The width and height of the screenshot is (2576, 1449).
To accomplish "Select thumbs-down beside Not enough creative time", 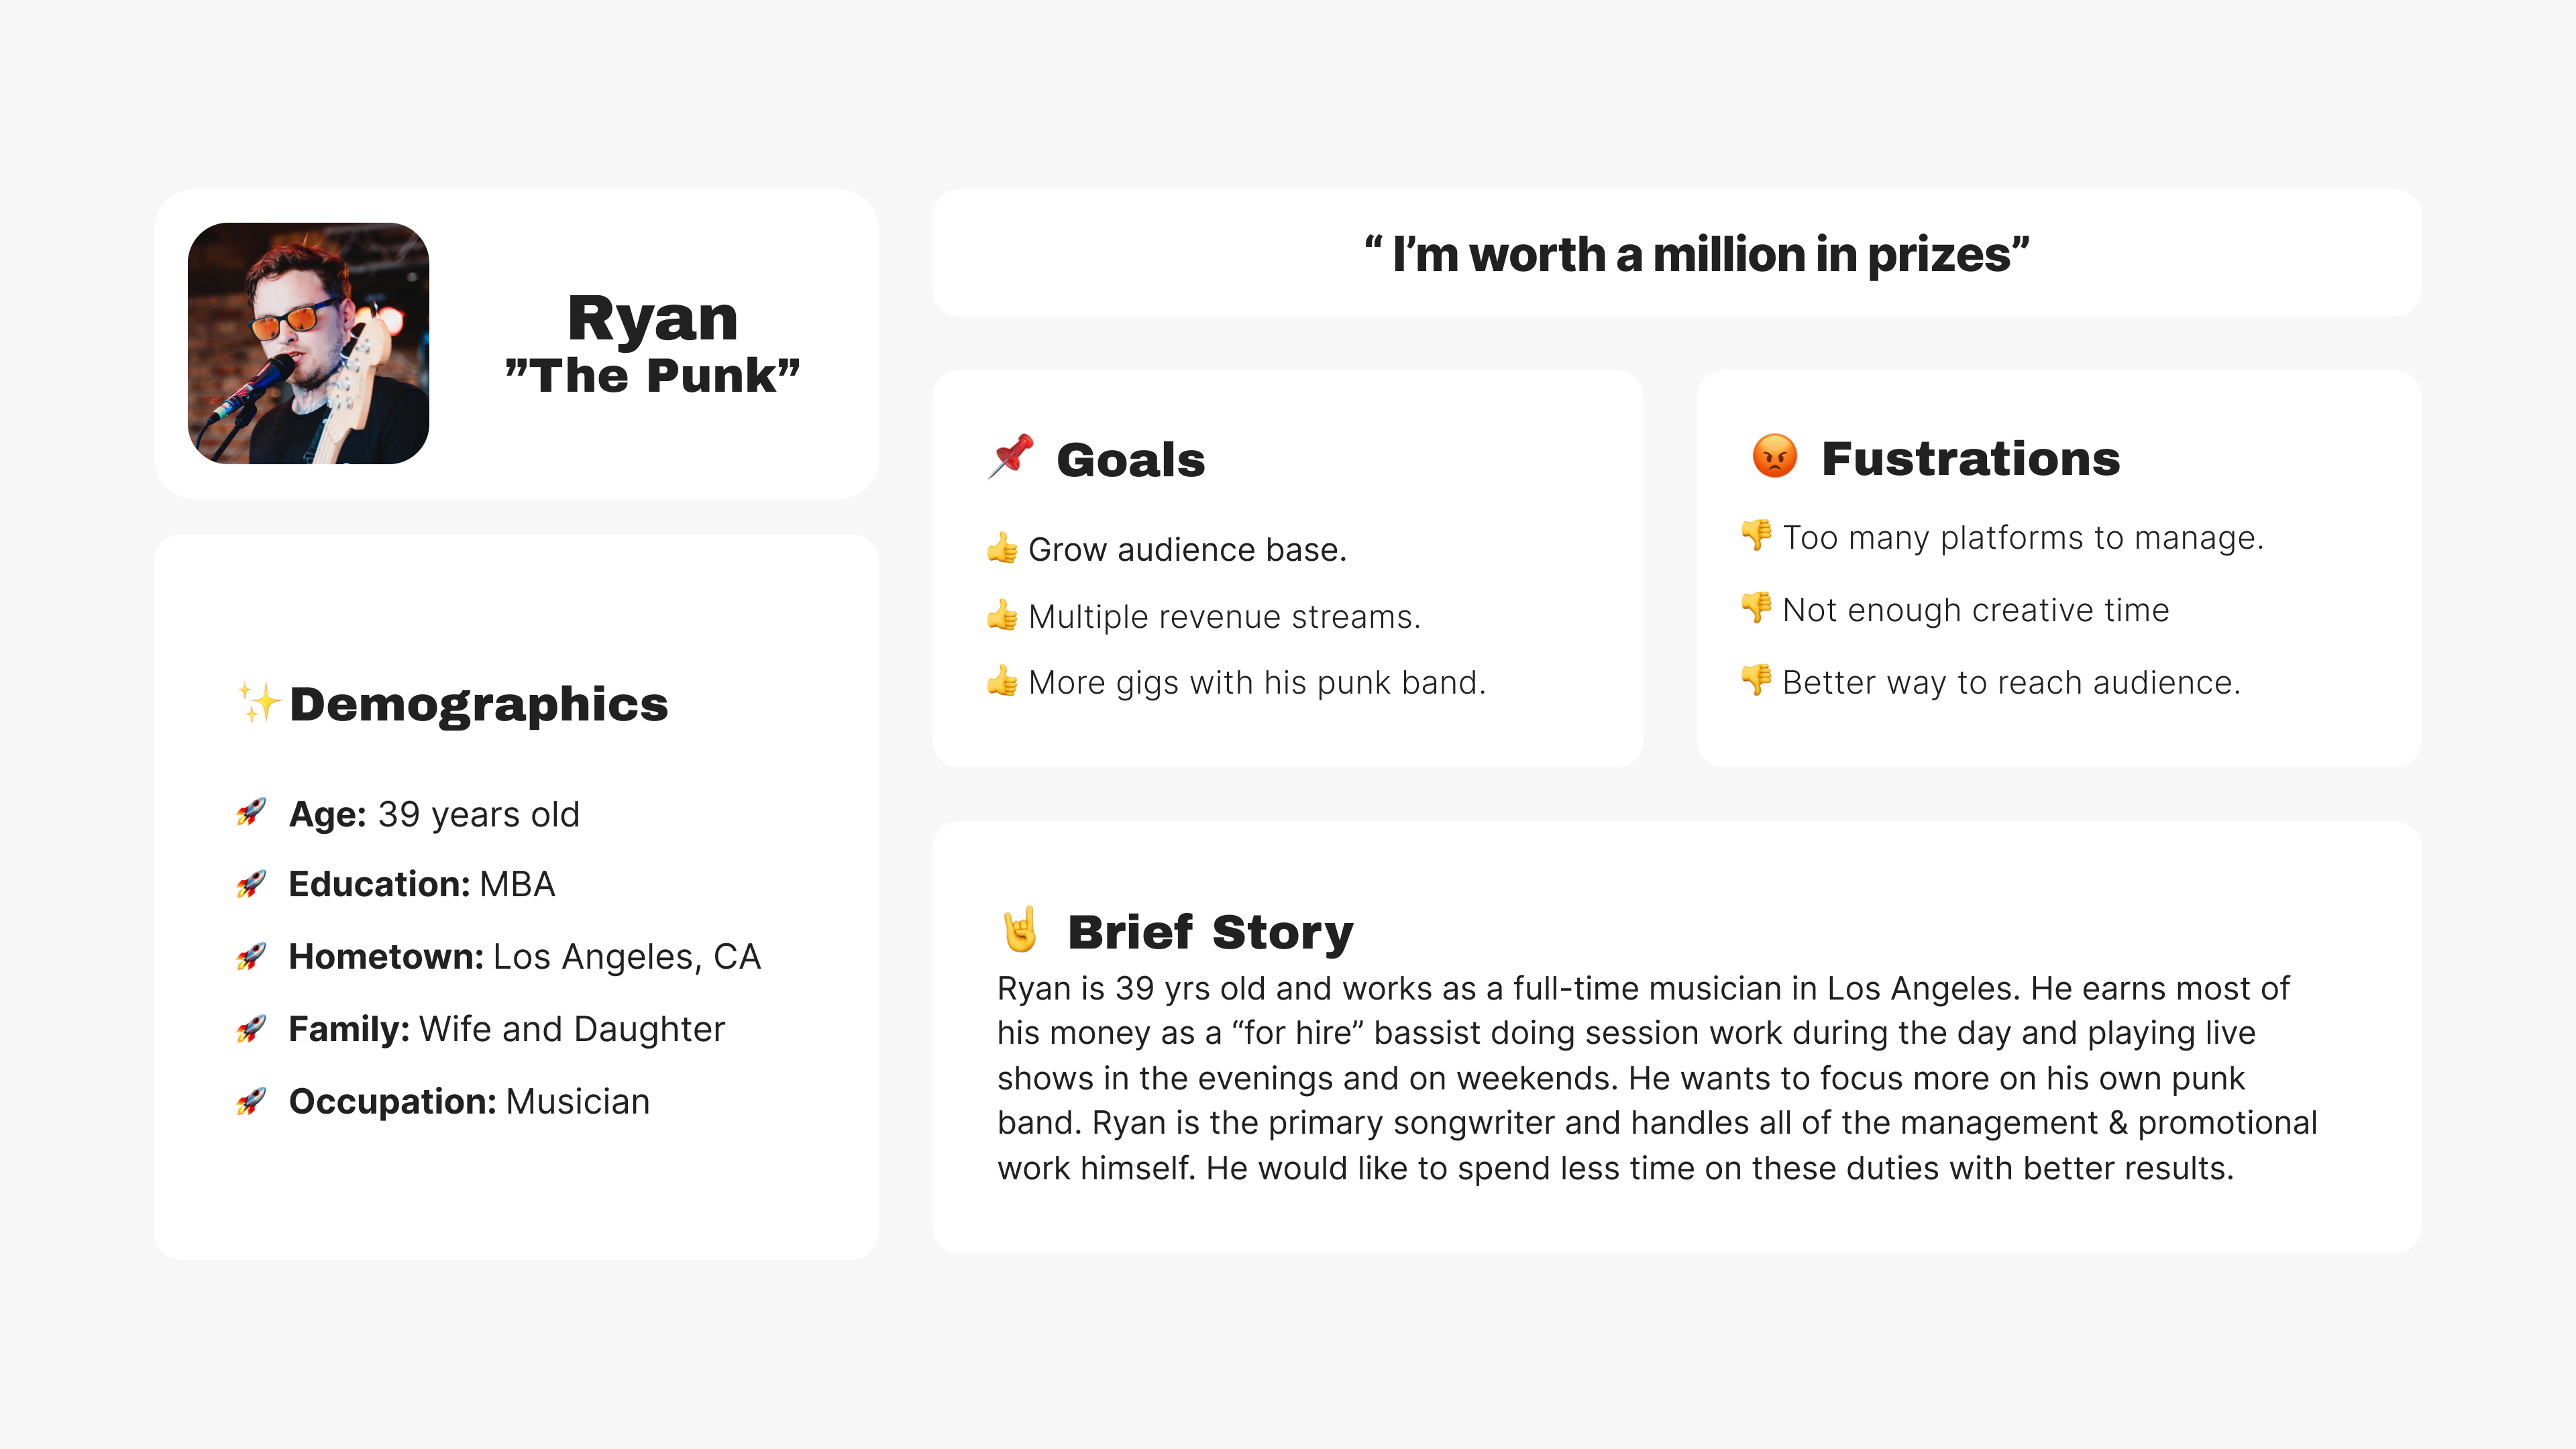I will point(1756,607).
